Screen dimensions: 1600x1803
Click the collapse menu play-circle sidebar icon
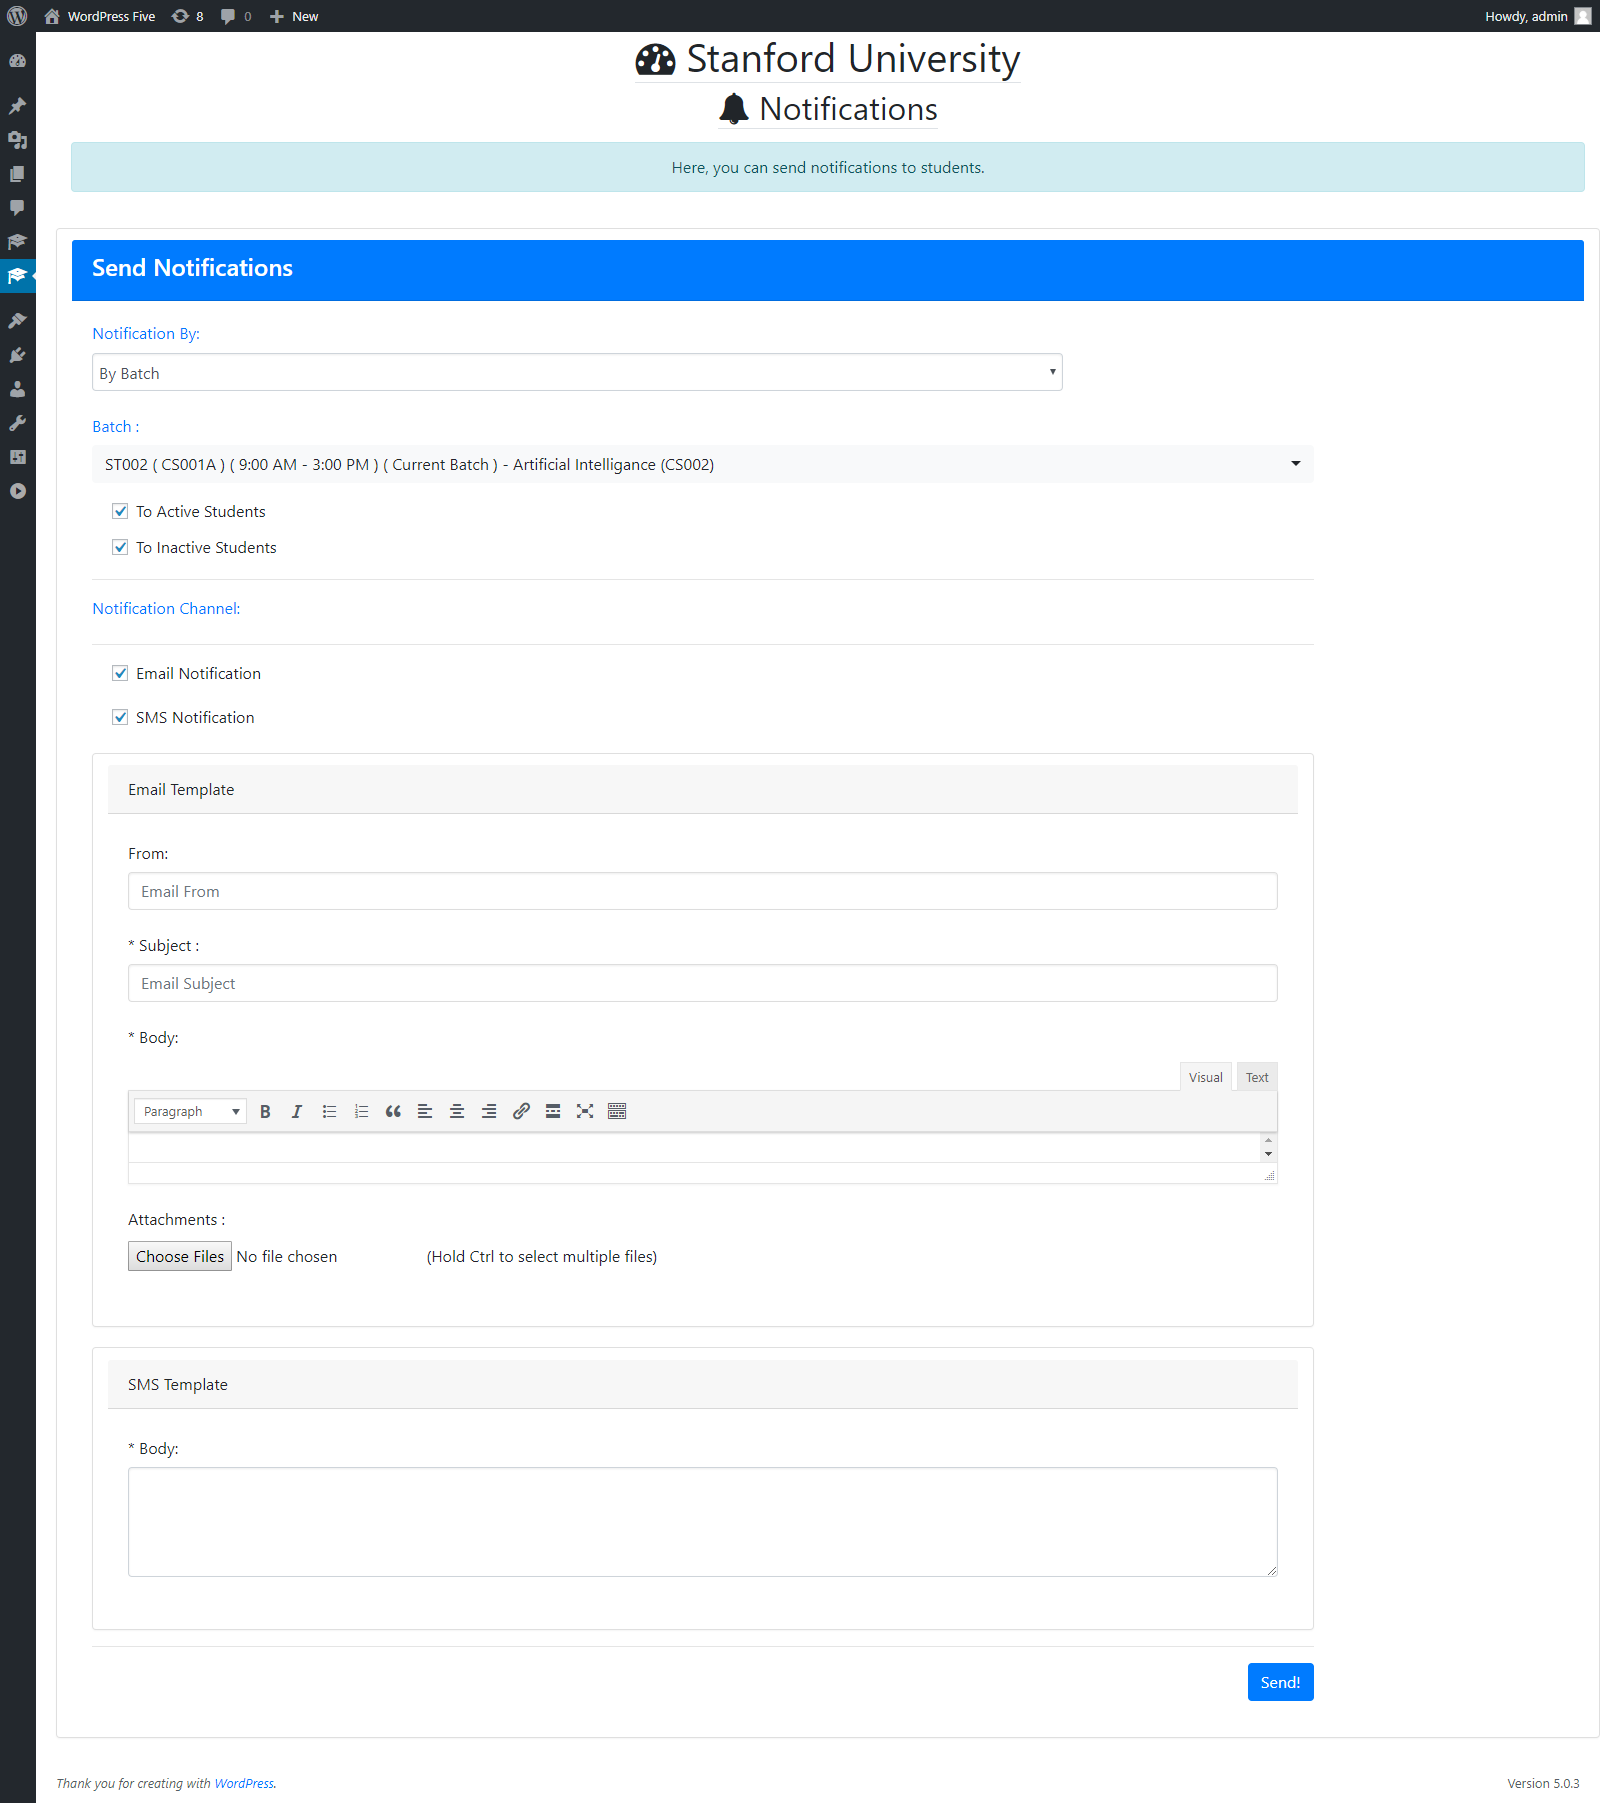click(x=17, y=491)
